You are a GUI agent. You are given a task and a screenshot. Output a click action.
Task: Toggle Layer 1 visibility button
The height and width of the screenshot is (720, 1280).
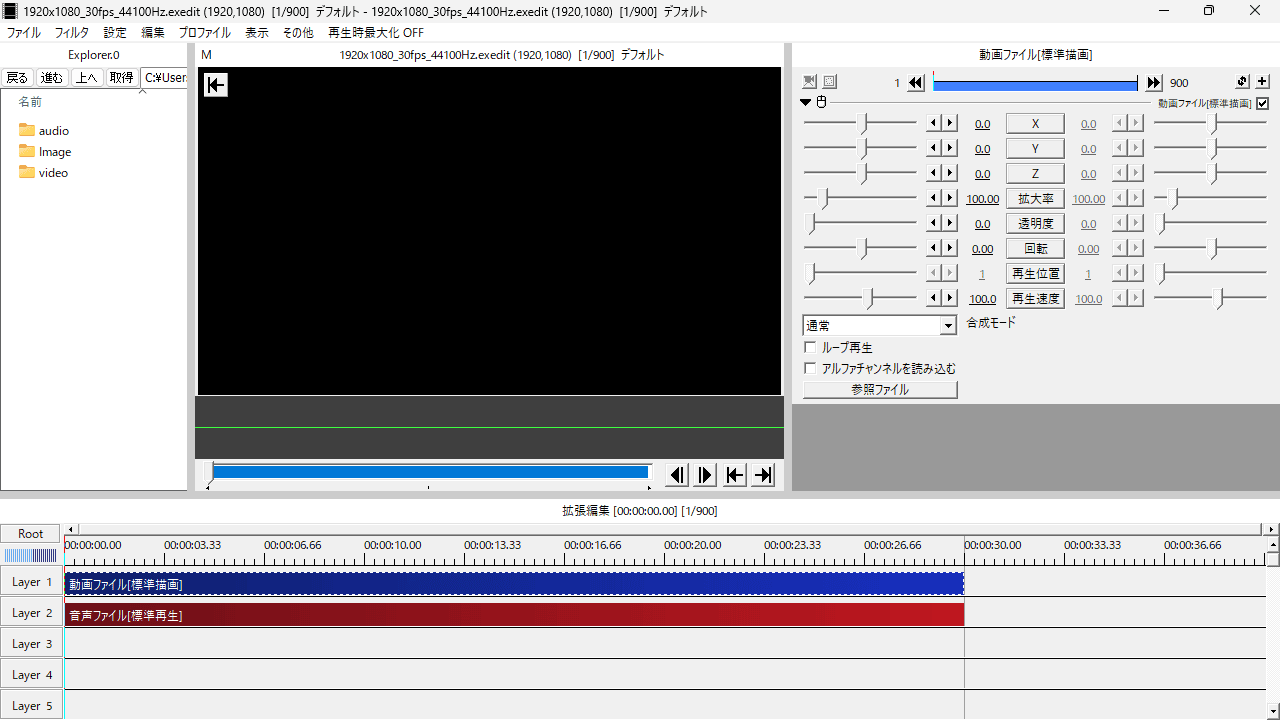pyautogui.click(x=31, y=582)
